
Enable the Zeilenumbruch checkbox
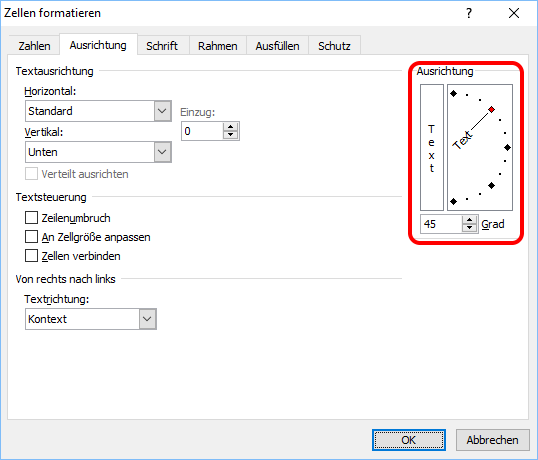pos(31,217)
